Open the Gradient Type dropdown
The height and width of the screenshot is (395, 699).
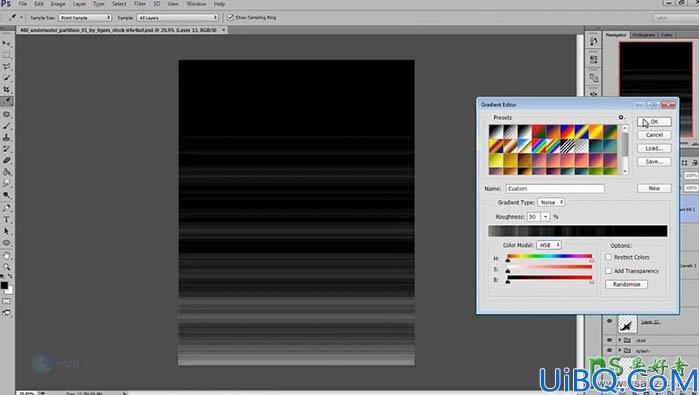coord(551,202)
